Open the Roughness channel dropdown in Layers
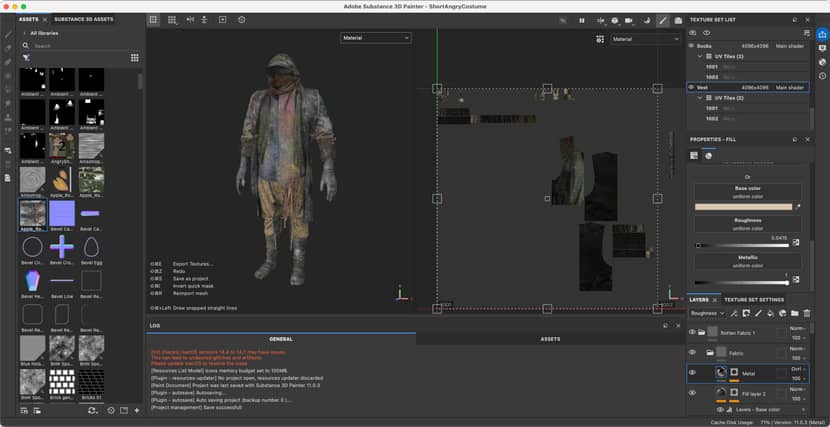The width and height of the screenshot is (830, 427). [x=708, y=313]
